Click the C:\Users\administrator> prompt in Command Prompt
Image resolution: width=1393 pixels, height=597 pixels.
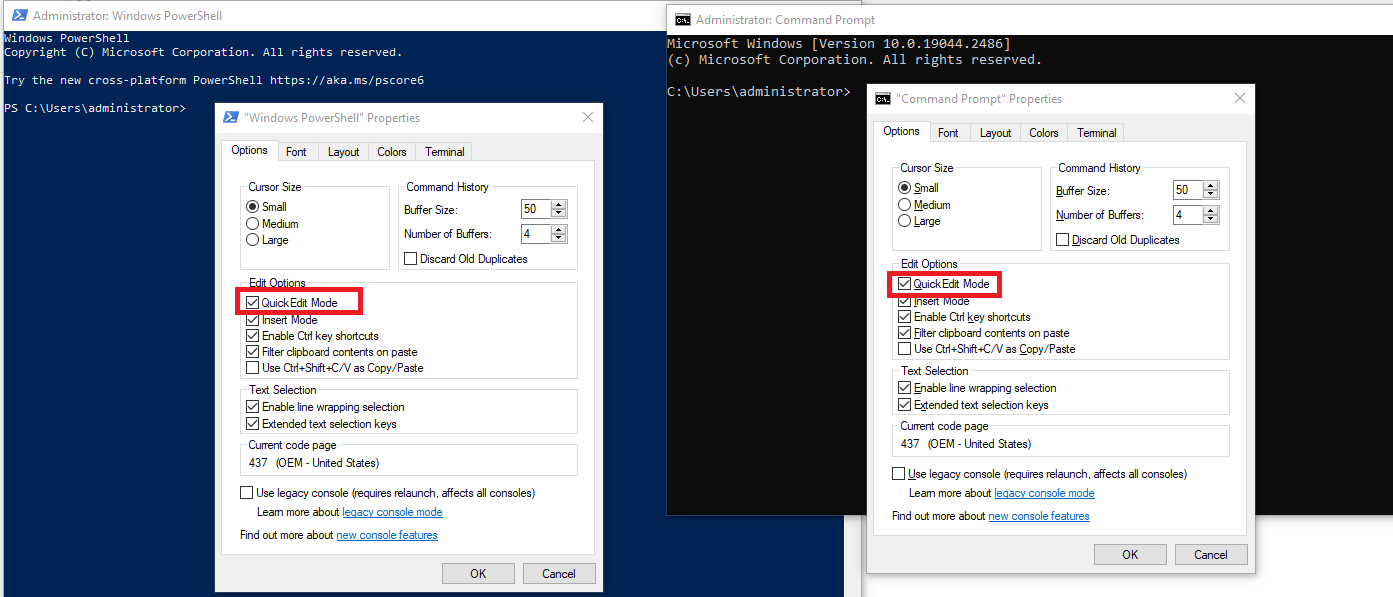759,91
